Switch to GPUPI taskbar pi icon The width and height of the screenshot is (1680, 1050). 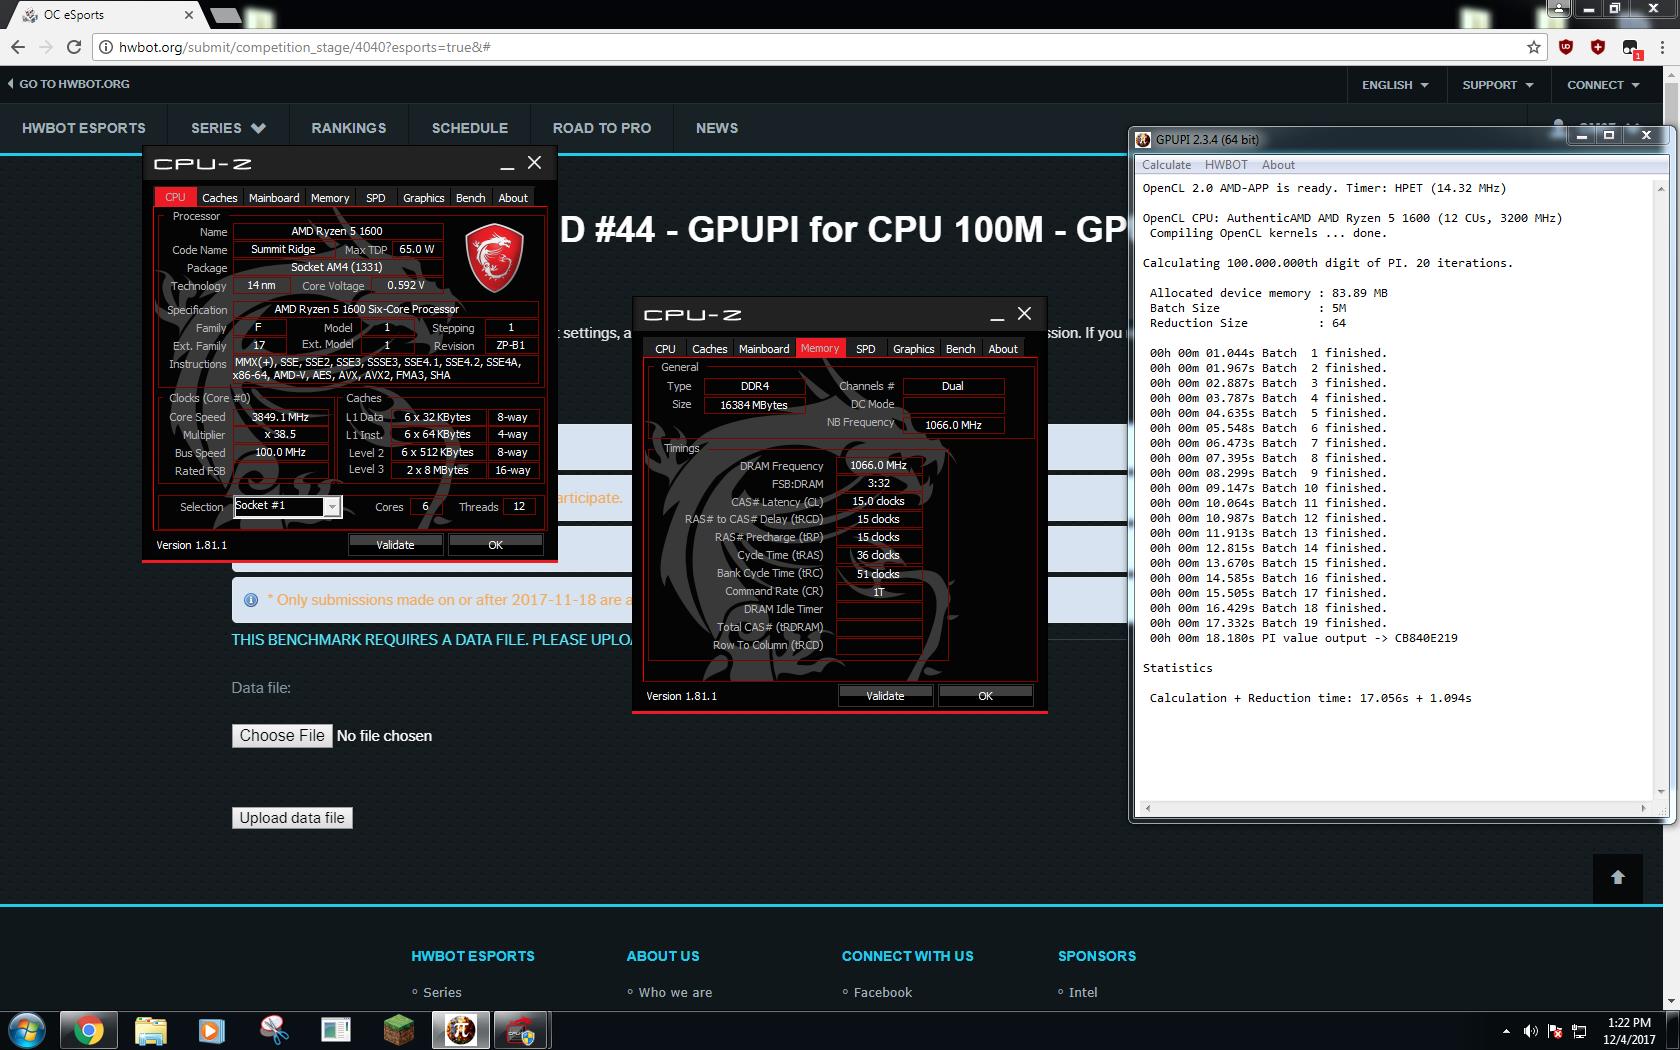tap(460, 1030)
